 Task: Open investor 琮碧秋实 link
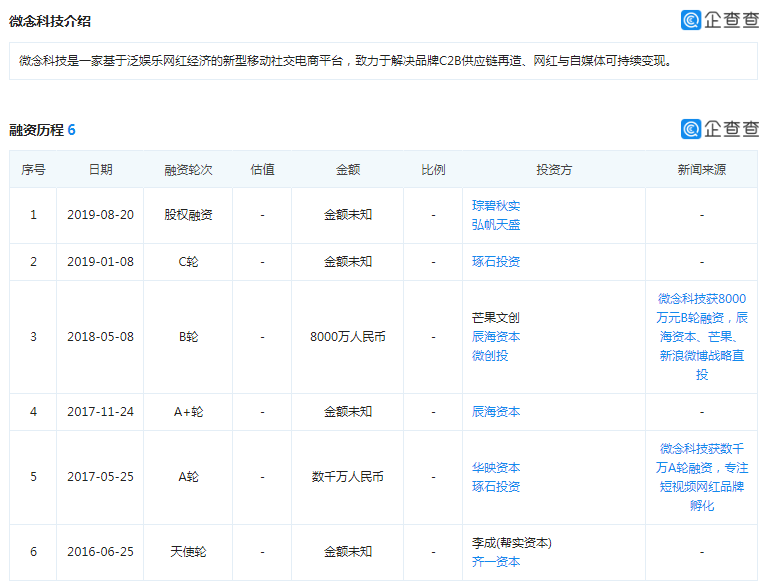click(x=496, y=206)
